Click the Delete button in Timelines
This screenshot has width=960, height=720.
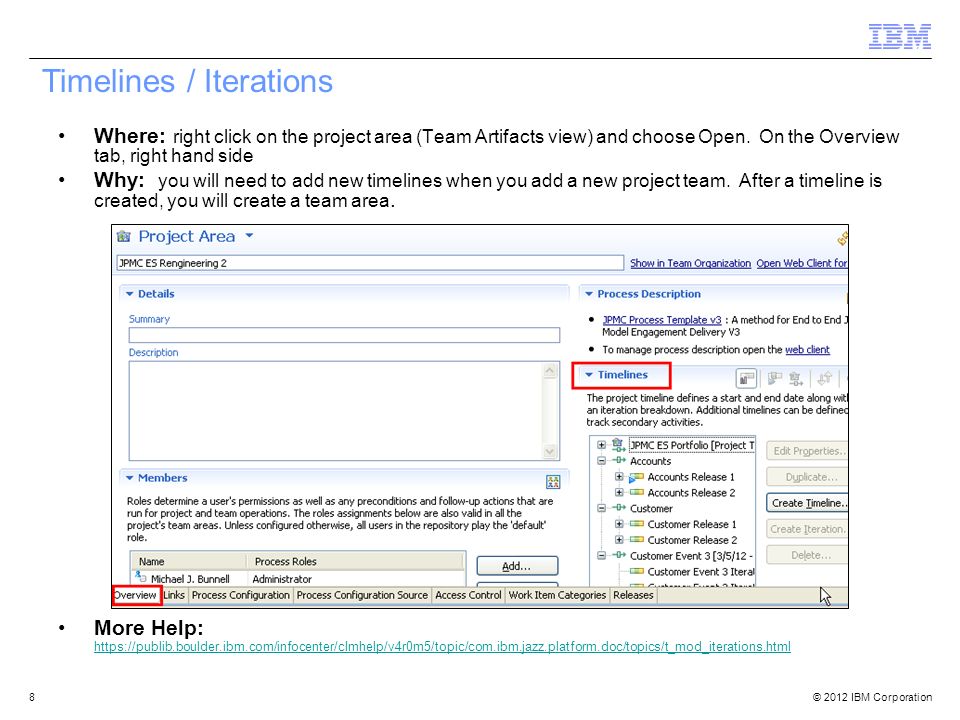click(x=807, y=555)
